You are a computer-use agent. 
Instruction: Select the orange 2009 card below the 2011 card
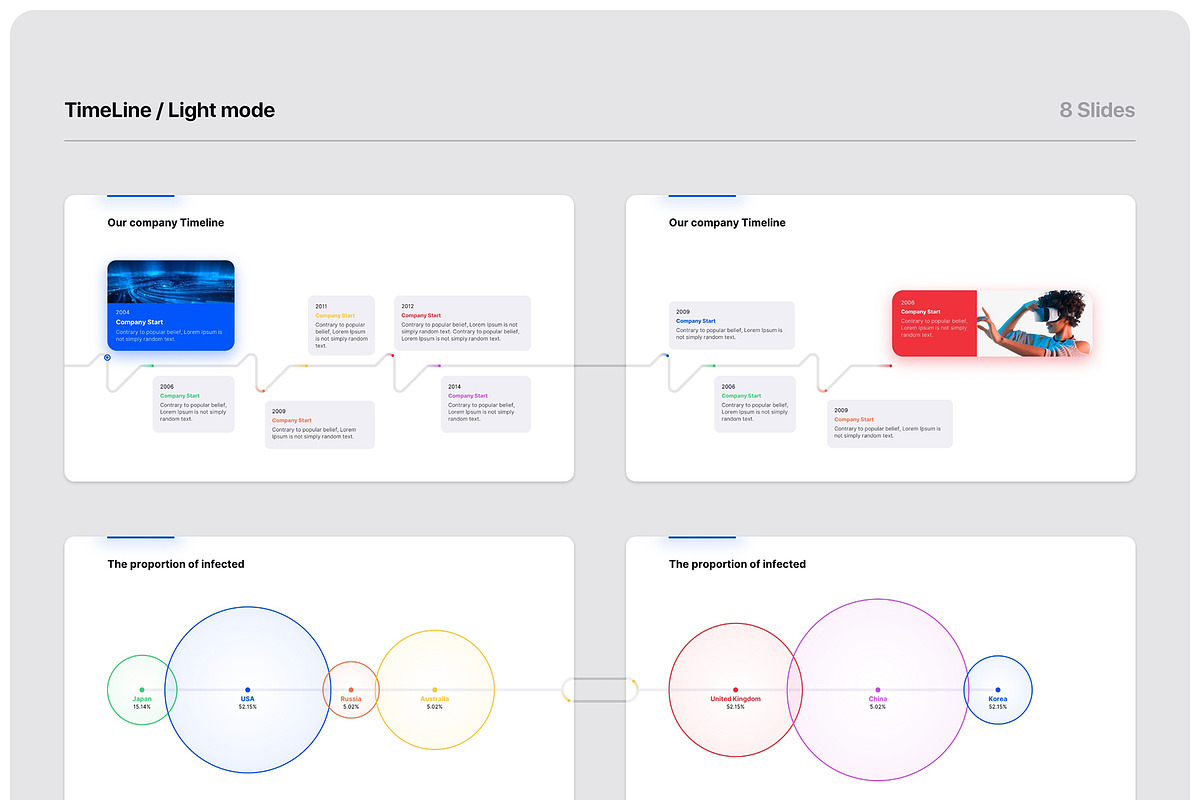coord(320,424)
